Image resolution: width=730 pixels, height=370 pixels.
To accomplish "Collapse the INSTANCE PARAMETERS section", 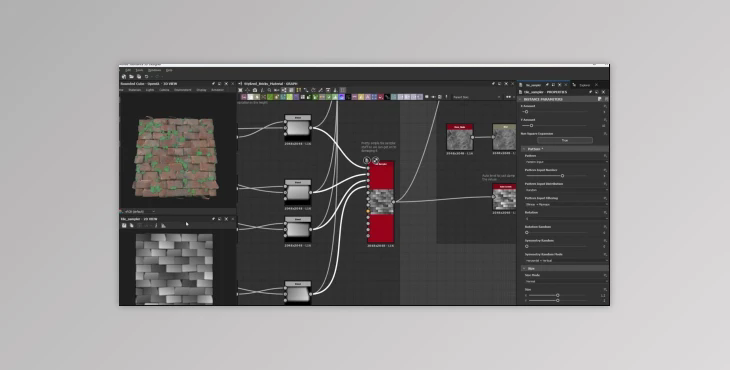I will pyautogui.click(x=520, y=99).
